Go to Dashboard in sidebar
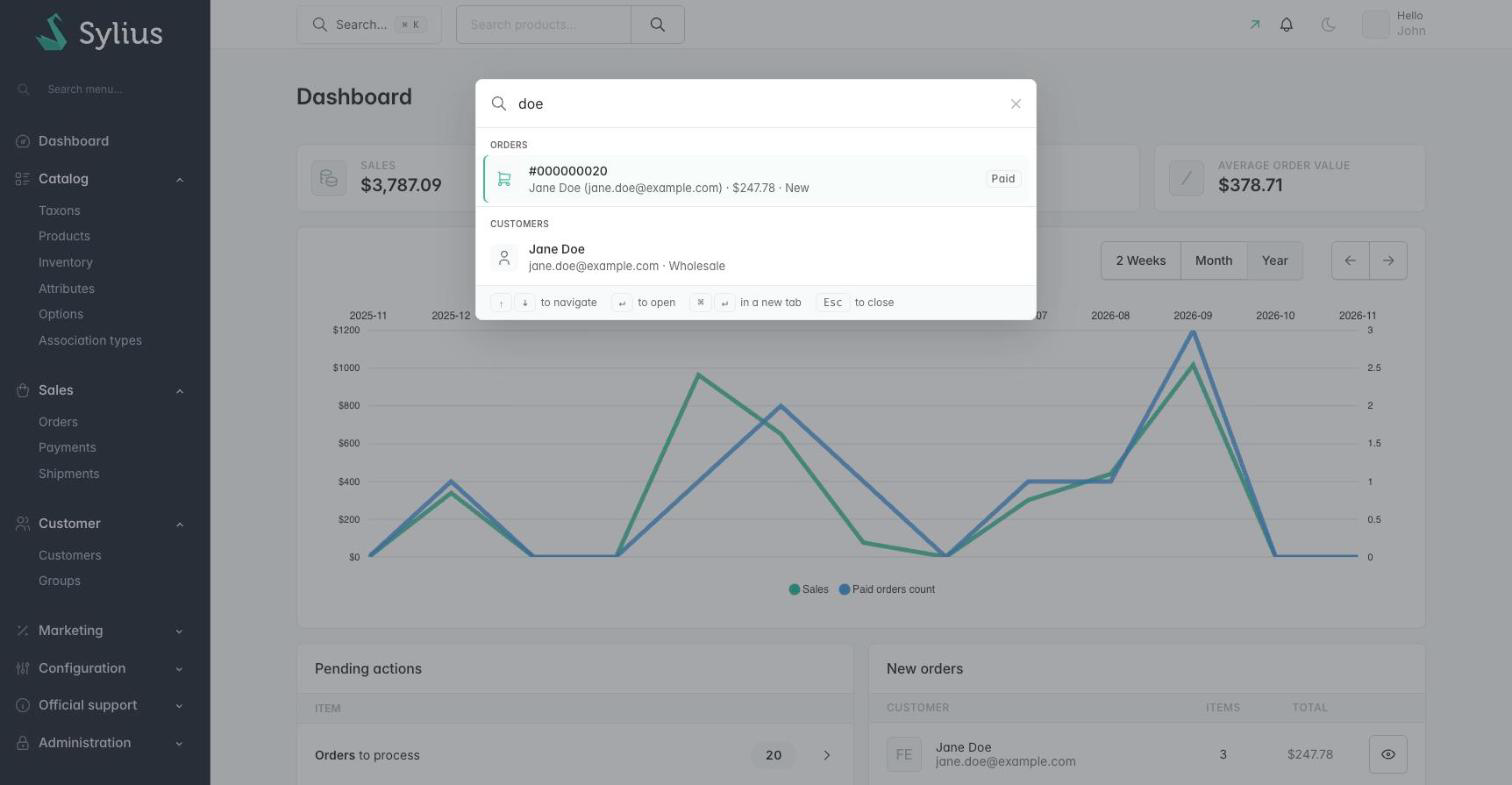This screenshot has height=785, width=1512. pyautogui.click(x=73, y=141)
